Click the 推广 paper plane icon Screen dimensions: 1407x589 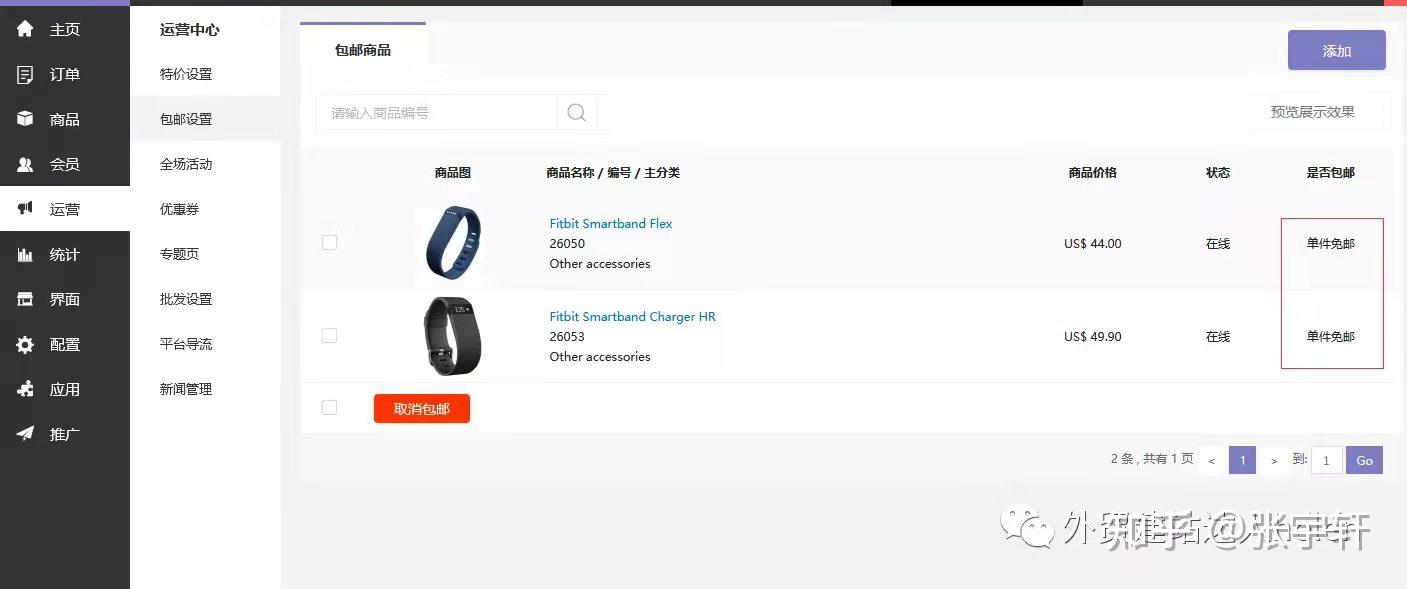pyautogui.click(x=25, y=434)
